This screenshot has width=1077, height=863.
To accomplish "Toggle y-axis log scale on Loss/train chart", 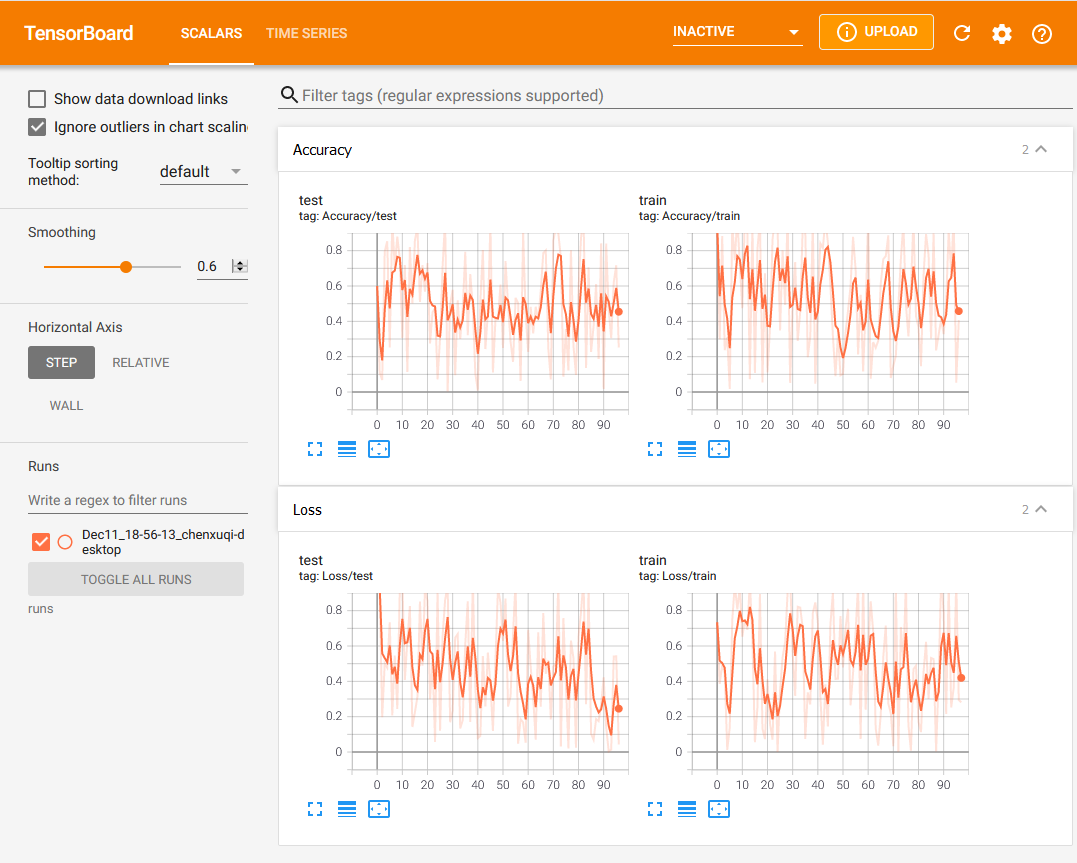I will tap(687, 809).
